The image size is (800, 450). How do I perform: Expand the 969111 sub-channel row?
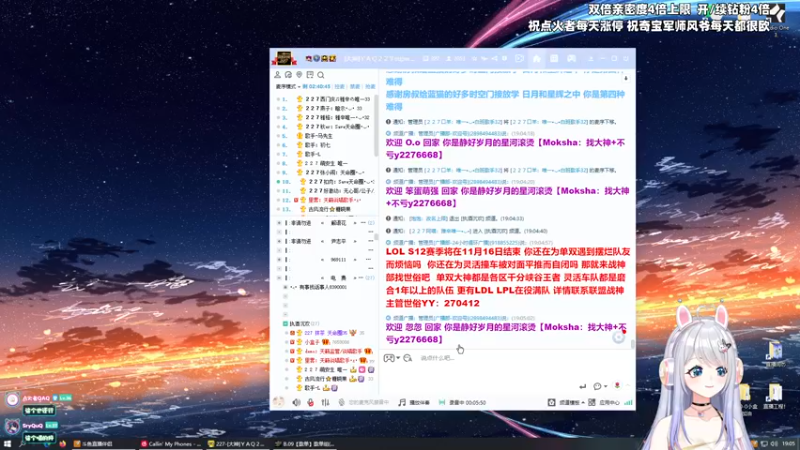pos(279,260)
